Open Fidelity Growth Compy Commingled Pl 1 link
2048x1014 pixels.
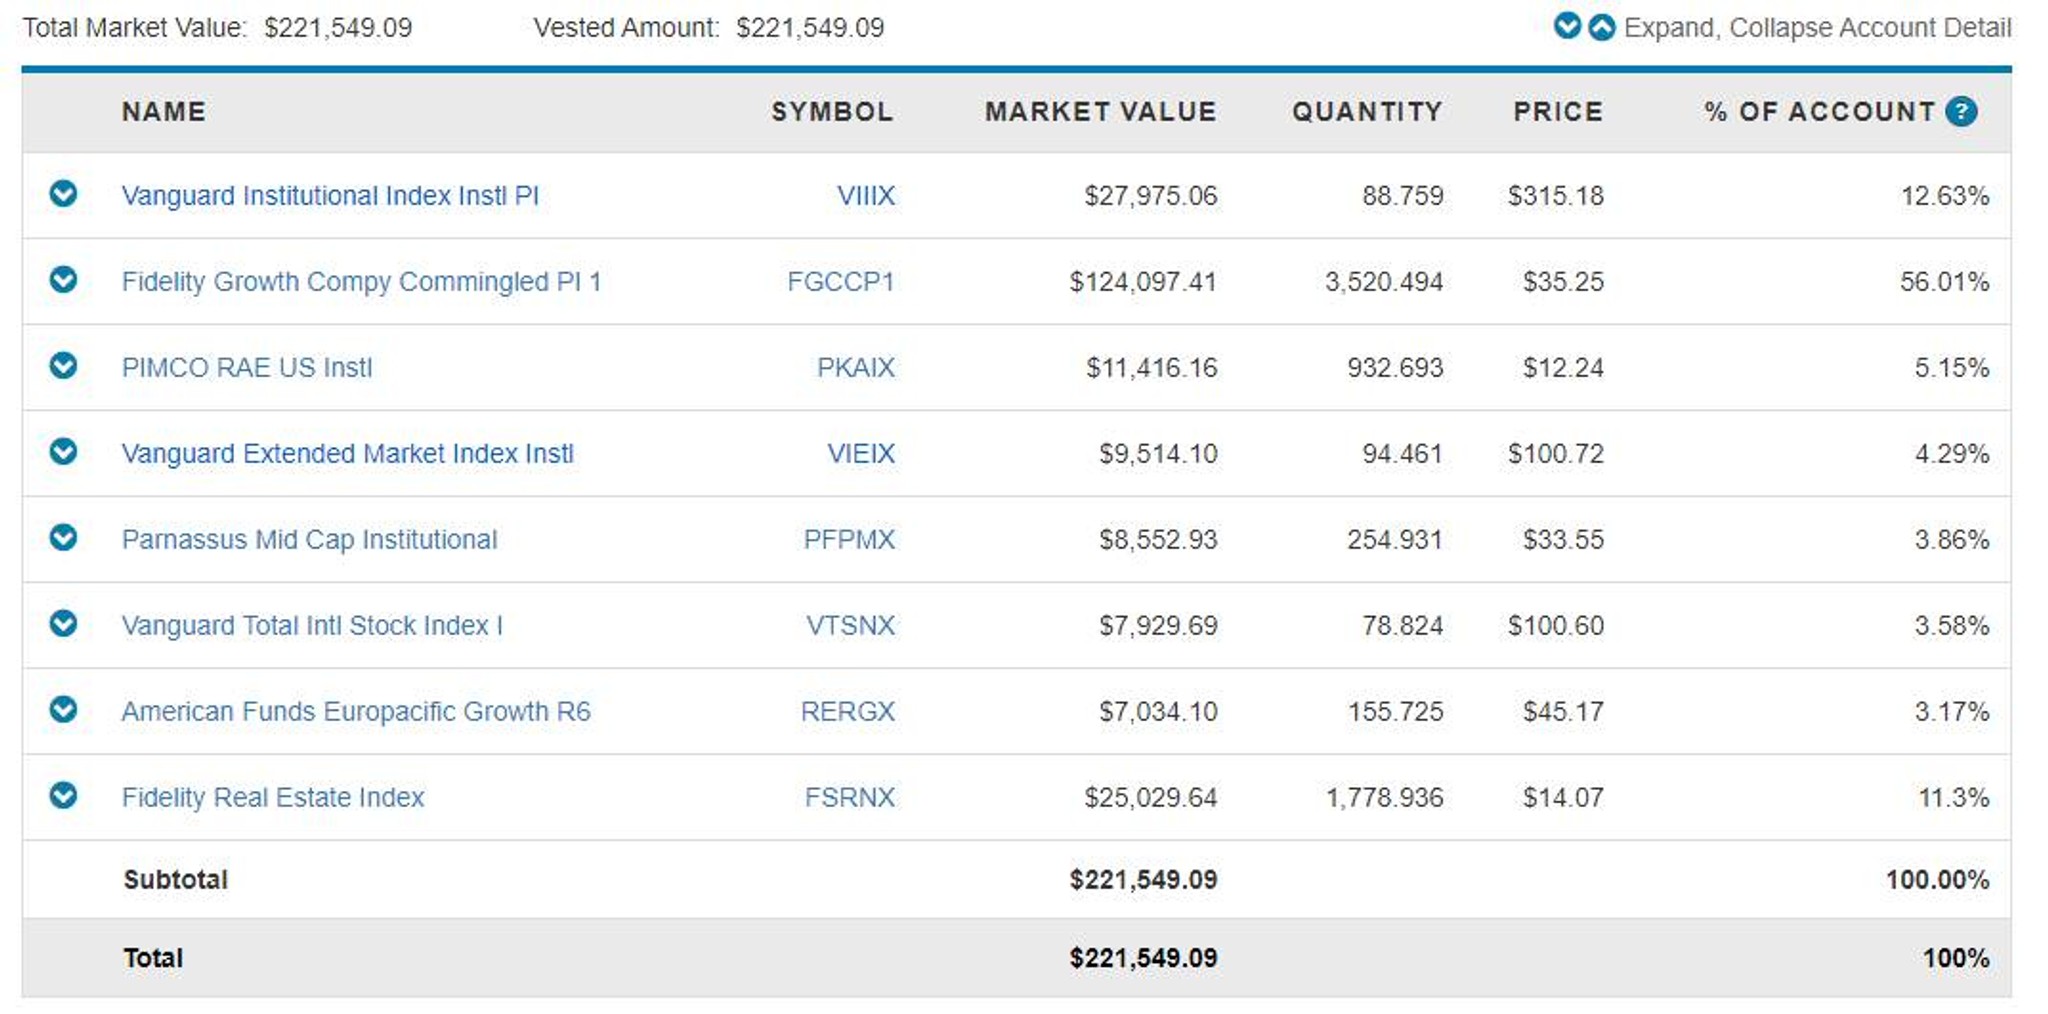coord(361,281)
